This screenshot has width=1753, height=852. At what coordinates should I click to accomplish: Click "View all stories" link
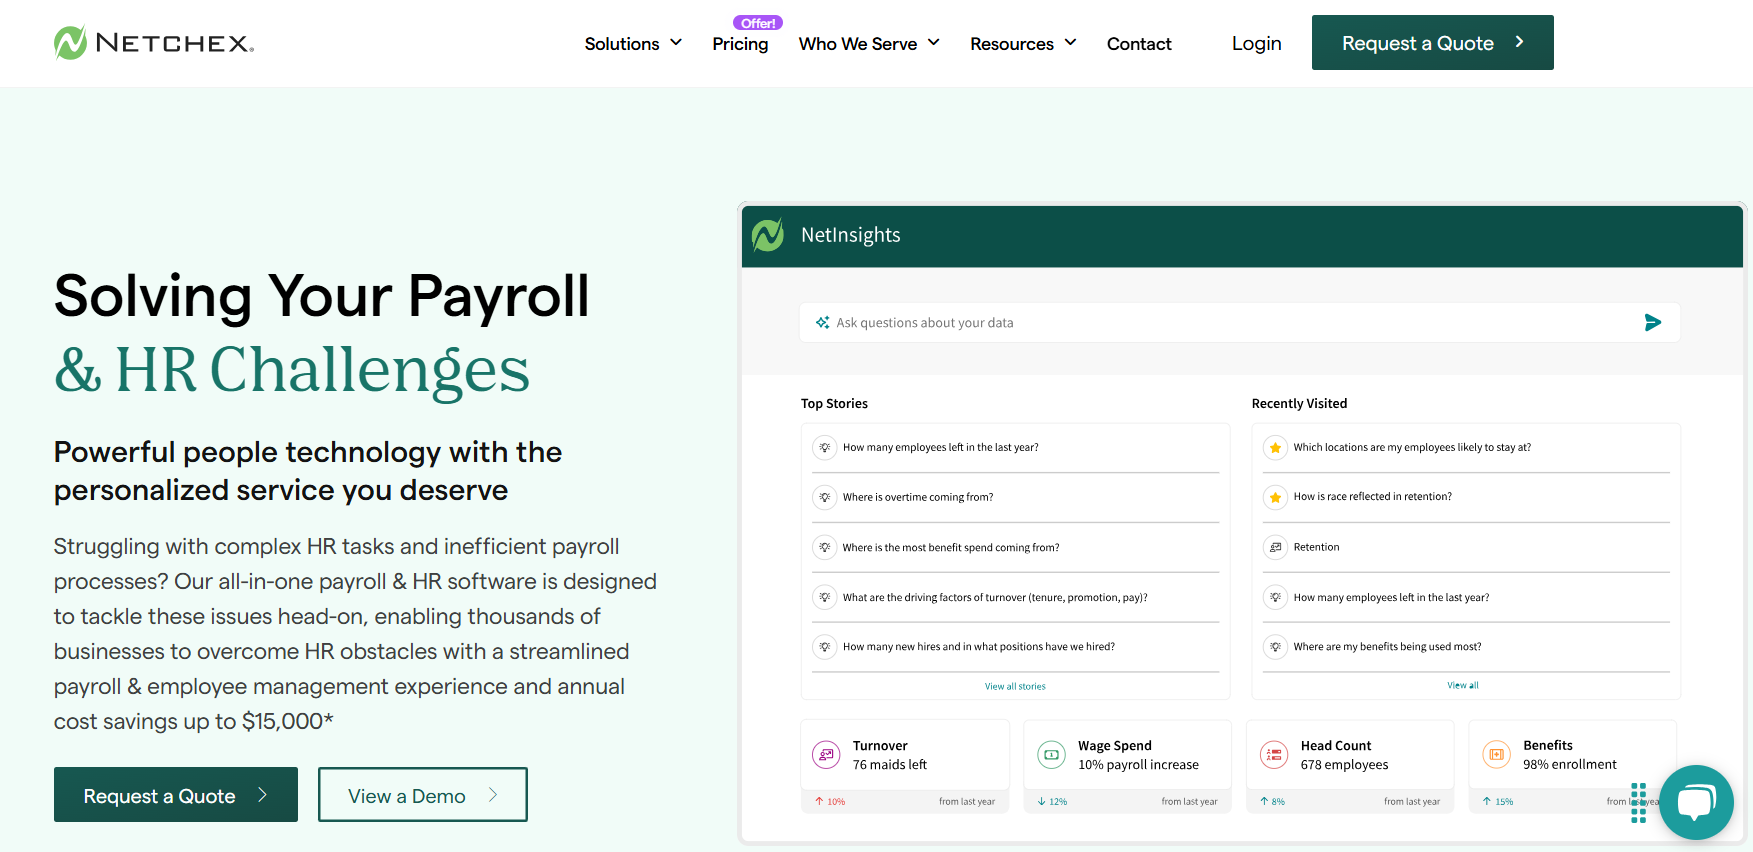coord(1015,686)
